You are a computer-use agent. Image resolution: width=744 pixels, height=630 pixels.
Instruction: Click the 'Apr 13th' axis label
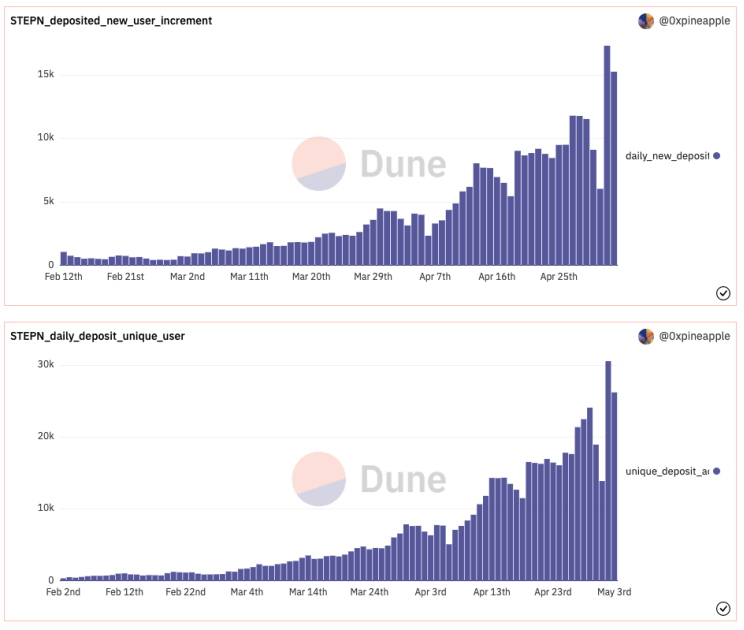coord(492,592)
